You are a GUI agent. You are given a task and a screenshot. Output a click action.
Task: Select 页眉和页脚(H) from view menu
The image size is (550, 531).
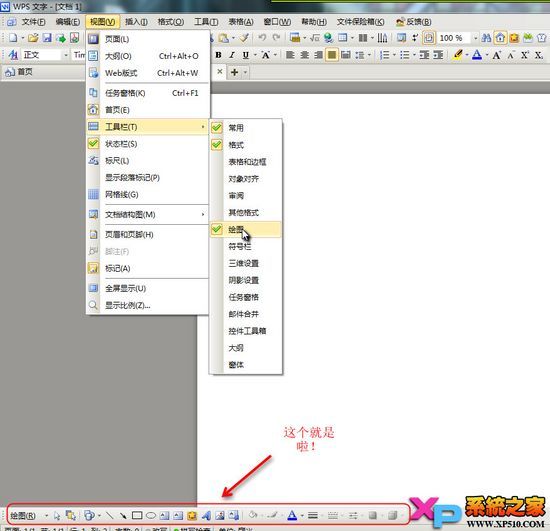pos(148,234)
